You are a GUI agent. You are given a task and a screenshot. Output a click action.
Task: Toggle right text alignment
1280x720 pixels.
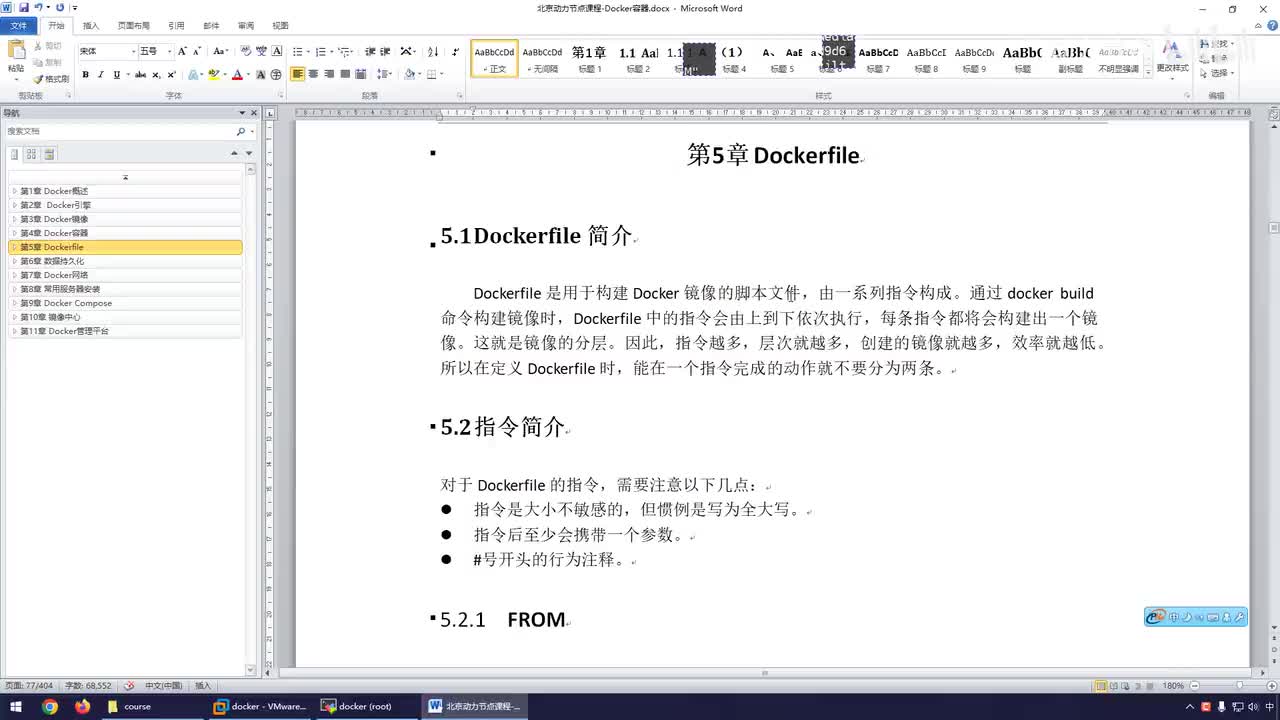click(x=329, y=75)
